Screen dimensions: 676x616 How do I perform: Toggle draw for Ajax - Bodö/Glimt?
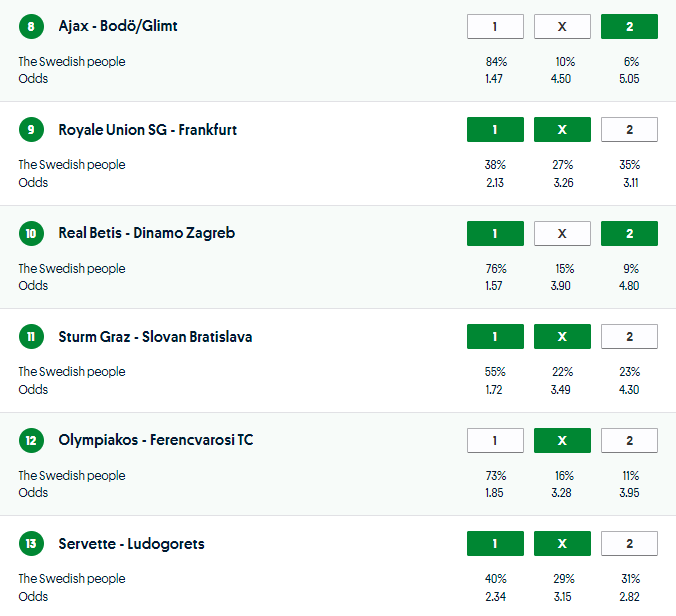point(562,27)
